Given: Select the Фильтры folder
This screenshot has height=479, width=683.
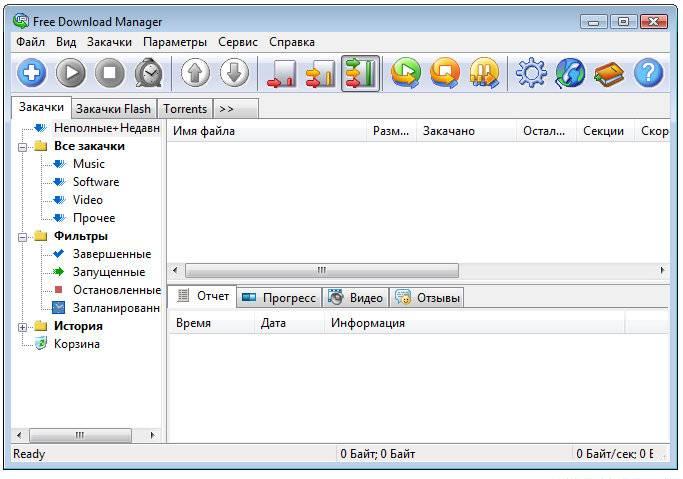Looking at the screenshot, I should tap(81, 236).
